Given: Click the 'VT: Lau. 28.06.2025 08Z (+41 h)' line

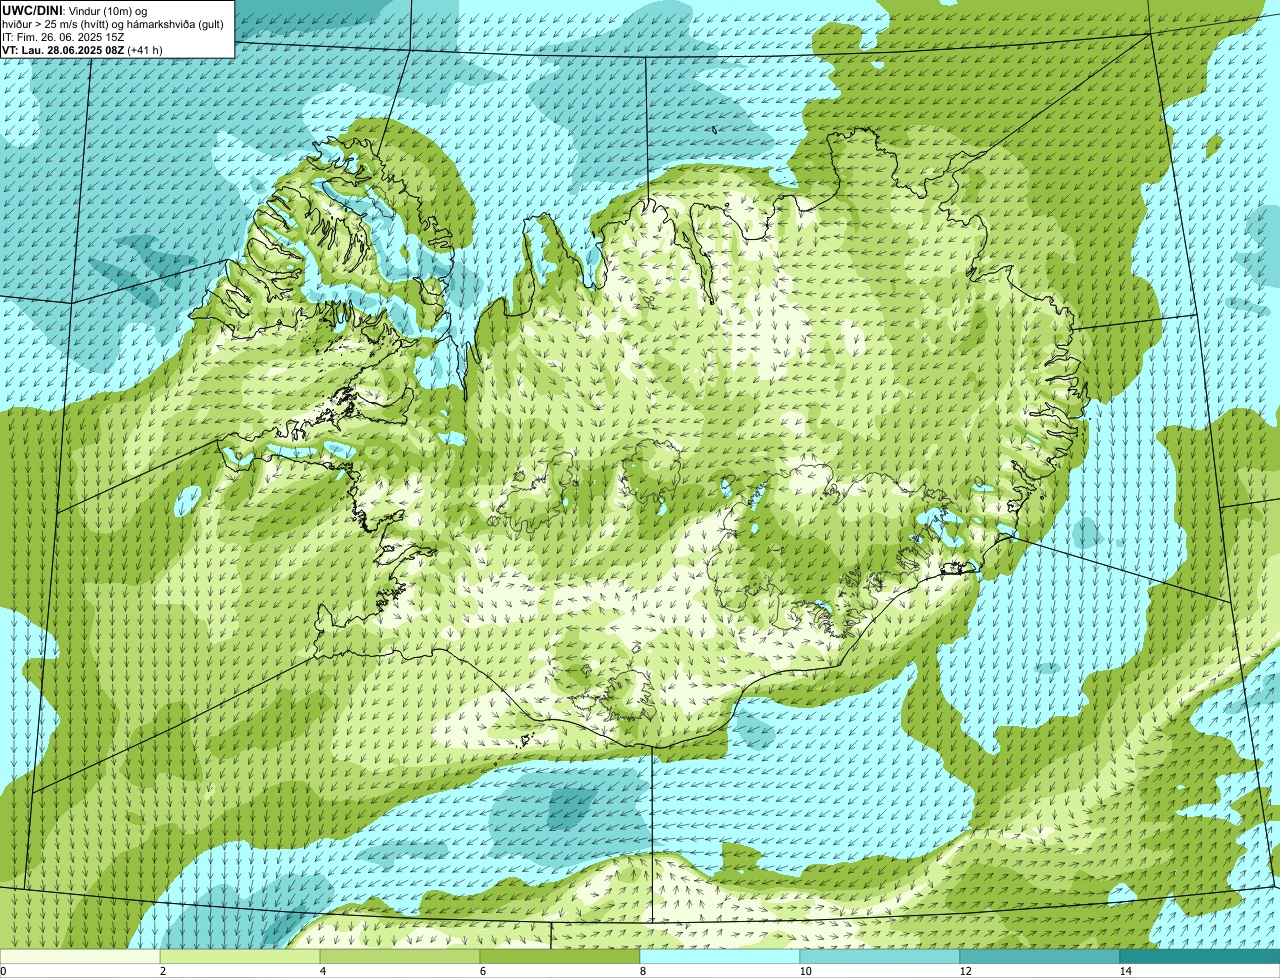Looking at the screenshot, I should coord(82,50).
